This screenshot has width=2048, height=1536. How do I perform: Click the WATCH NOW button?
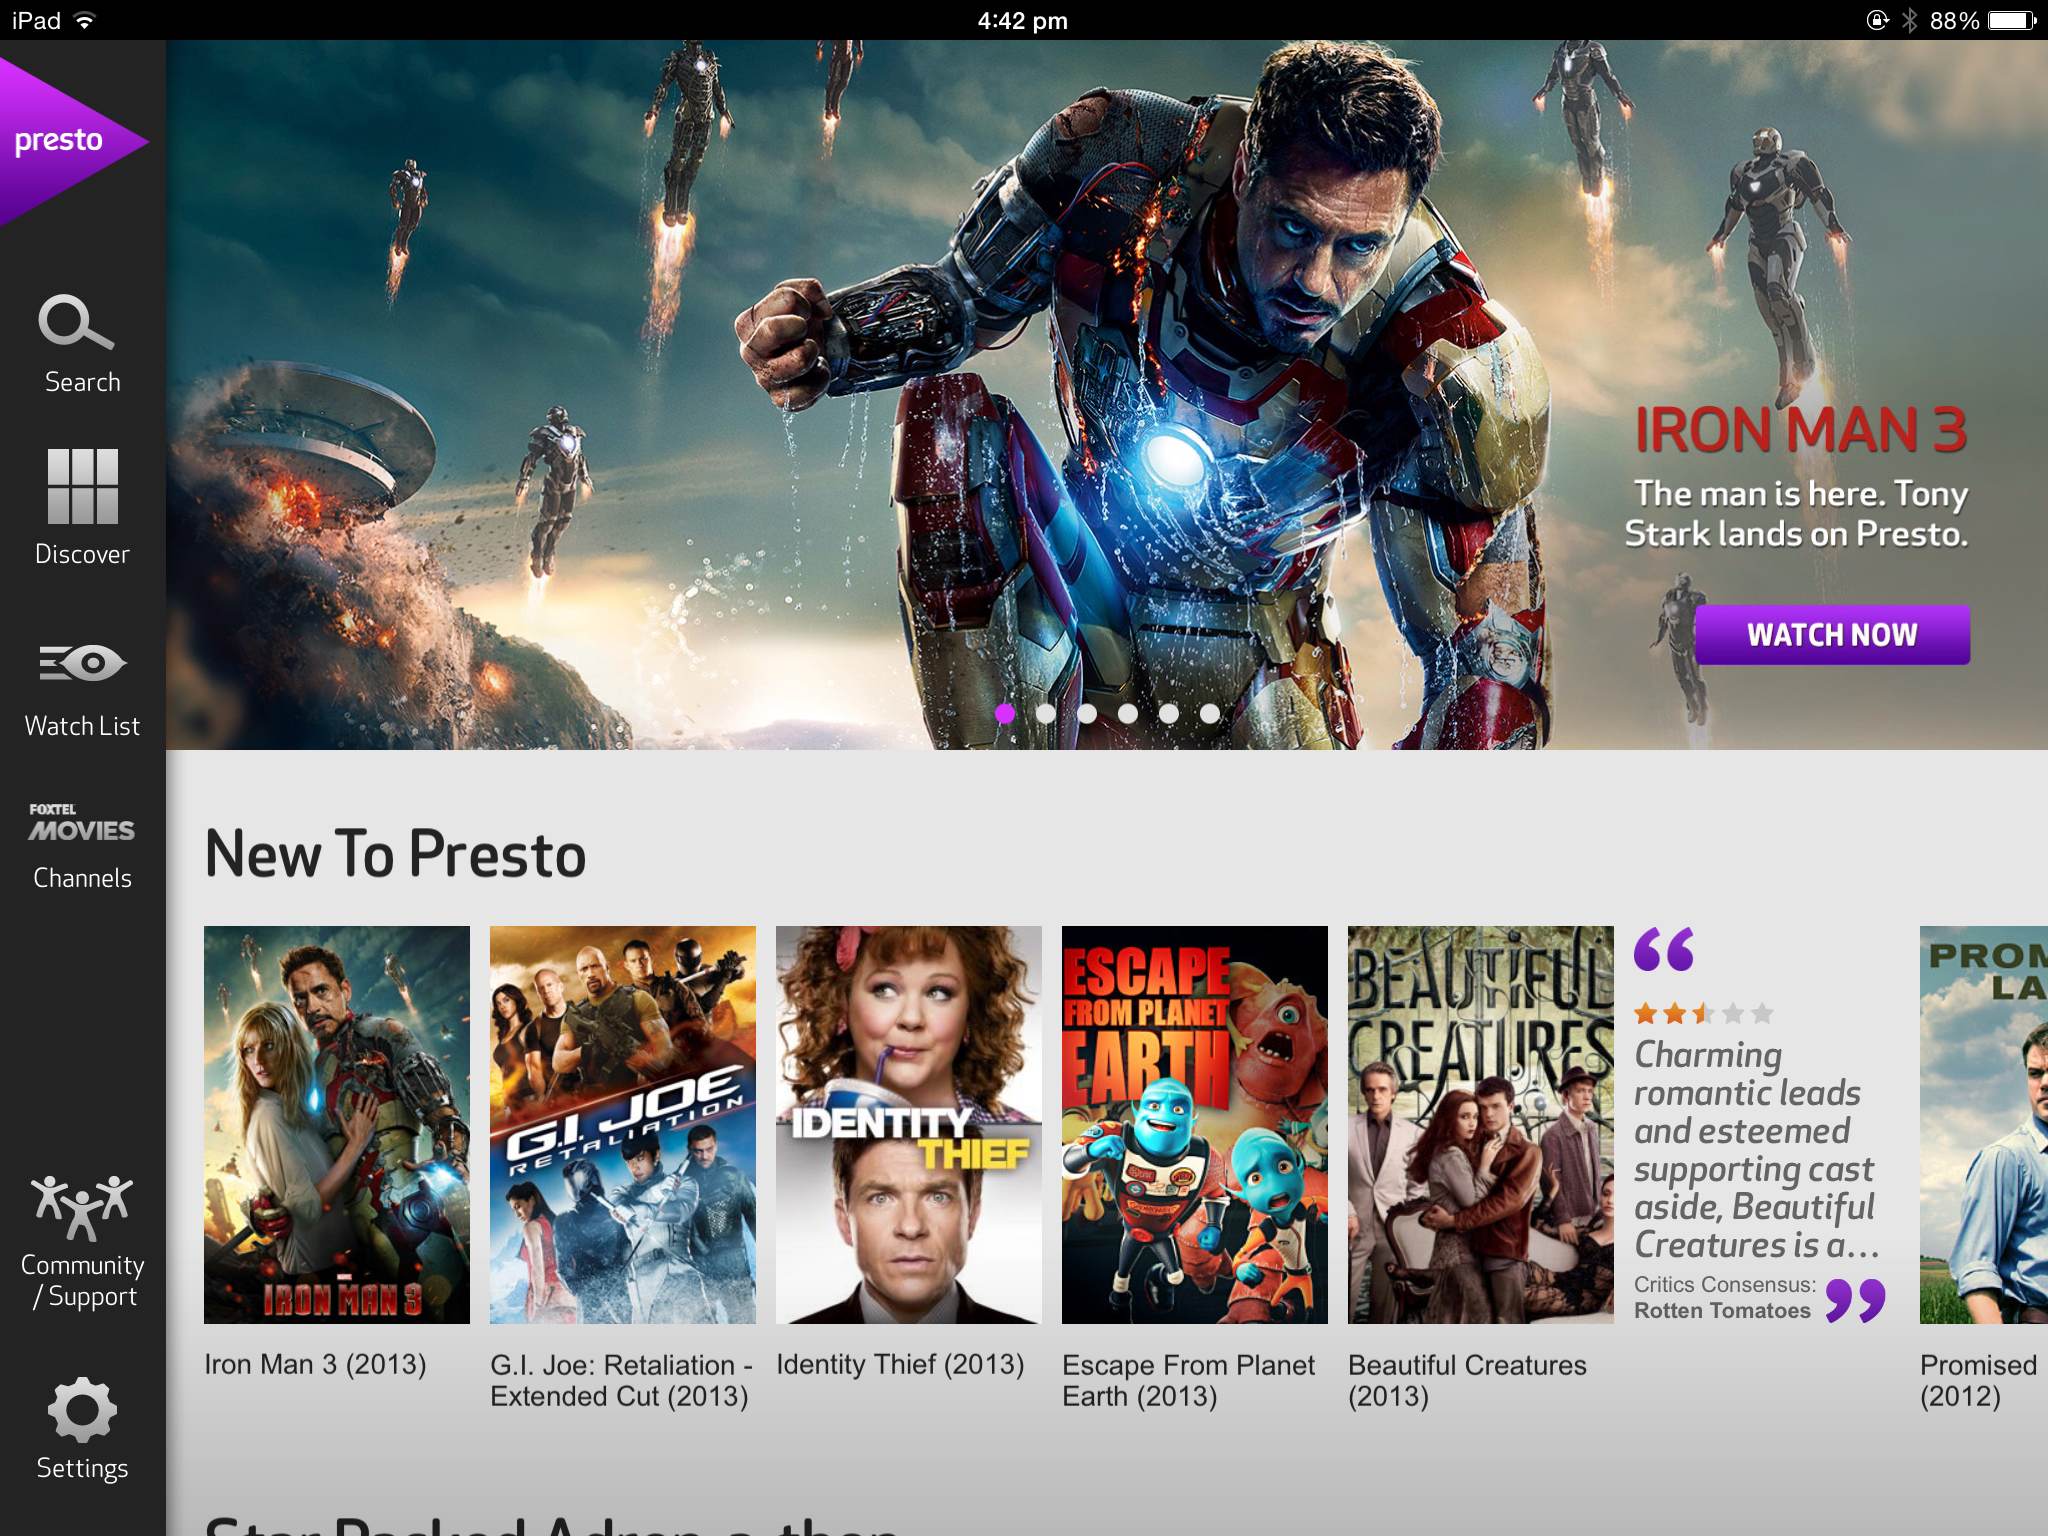(1832, 635)
